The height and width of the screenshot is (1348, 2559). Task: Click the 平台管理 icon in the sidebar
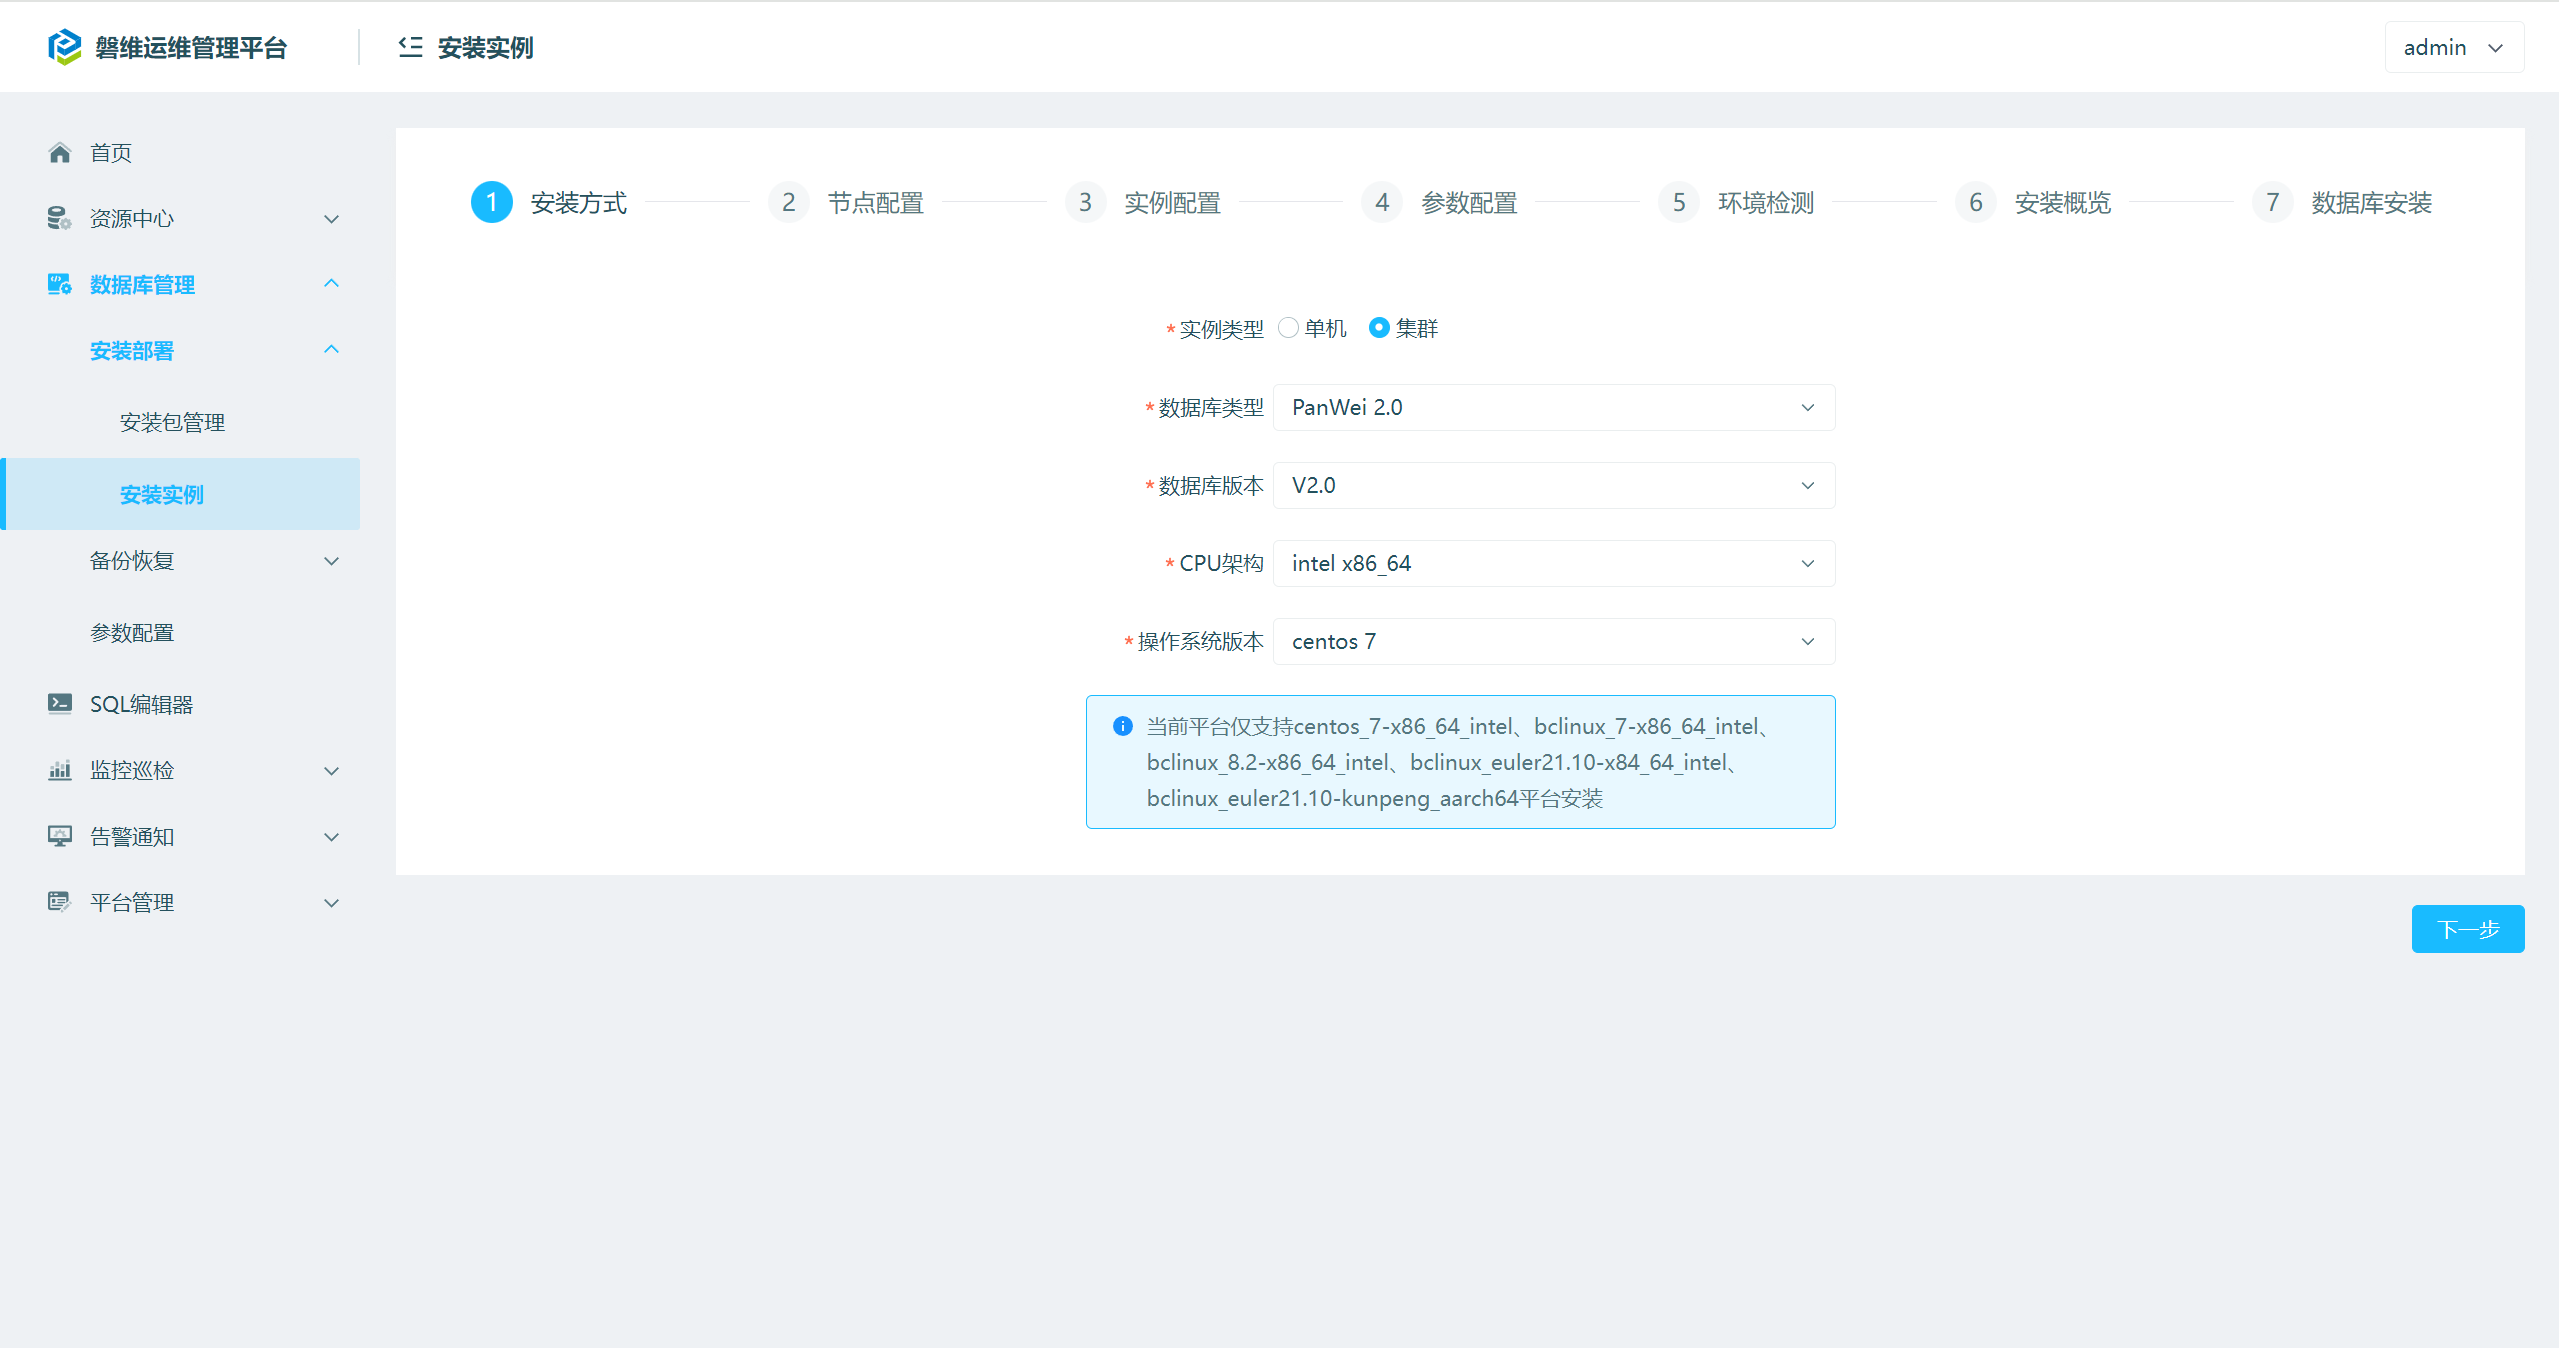coord(59,902)
